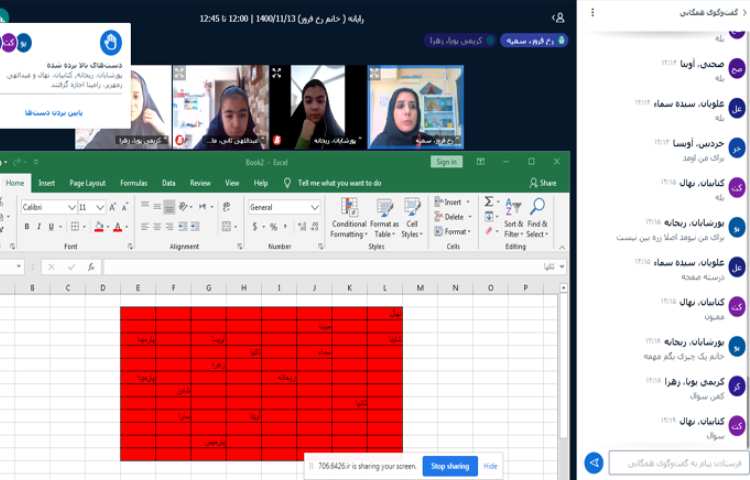Open Format as Table gallery
Screen dimensions: 750x480
(x=384, y=208)
